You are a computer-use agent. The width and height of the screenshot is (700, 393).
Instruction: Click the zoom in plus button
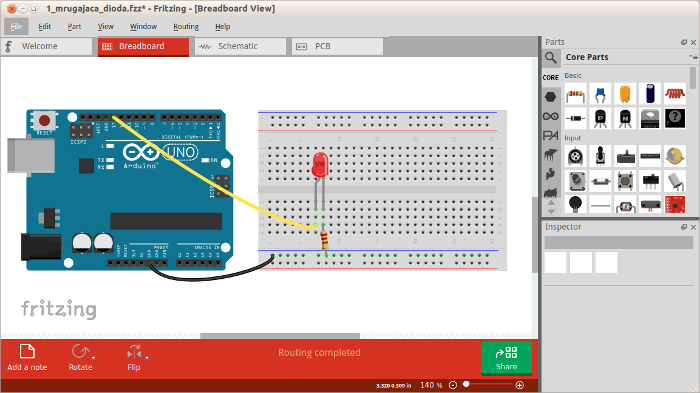click(x=520, y=385)
